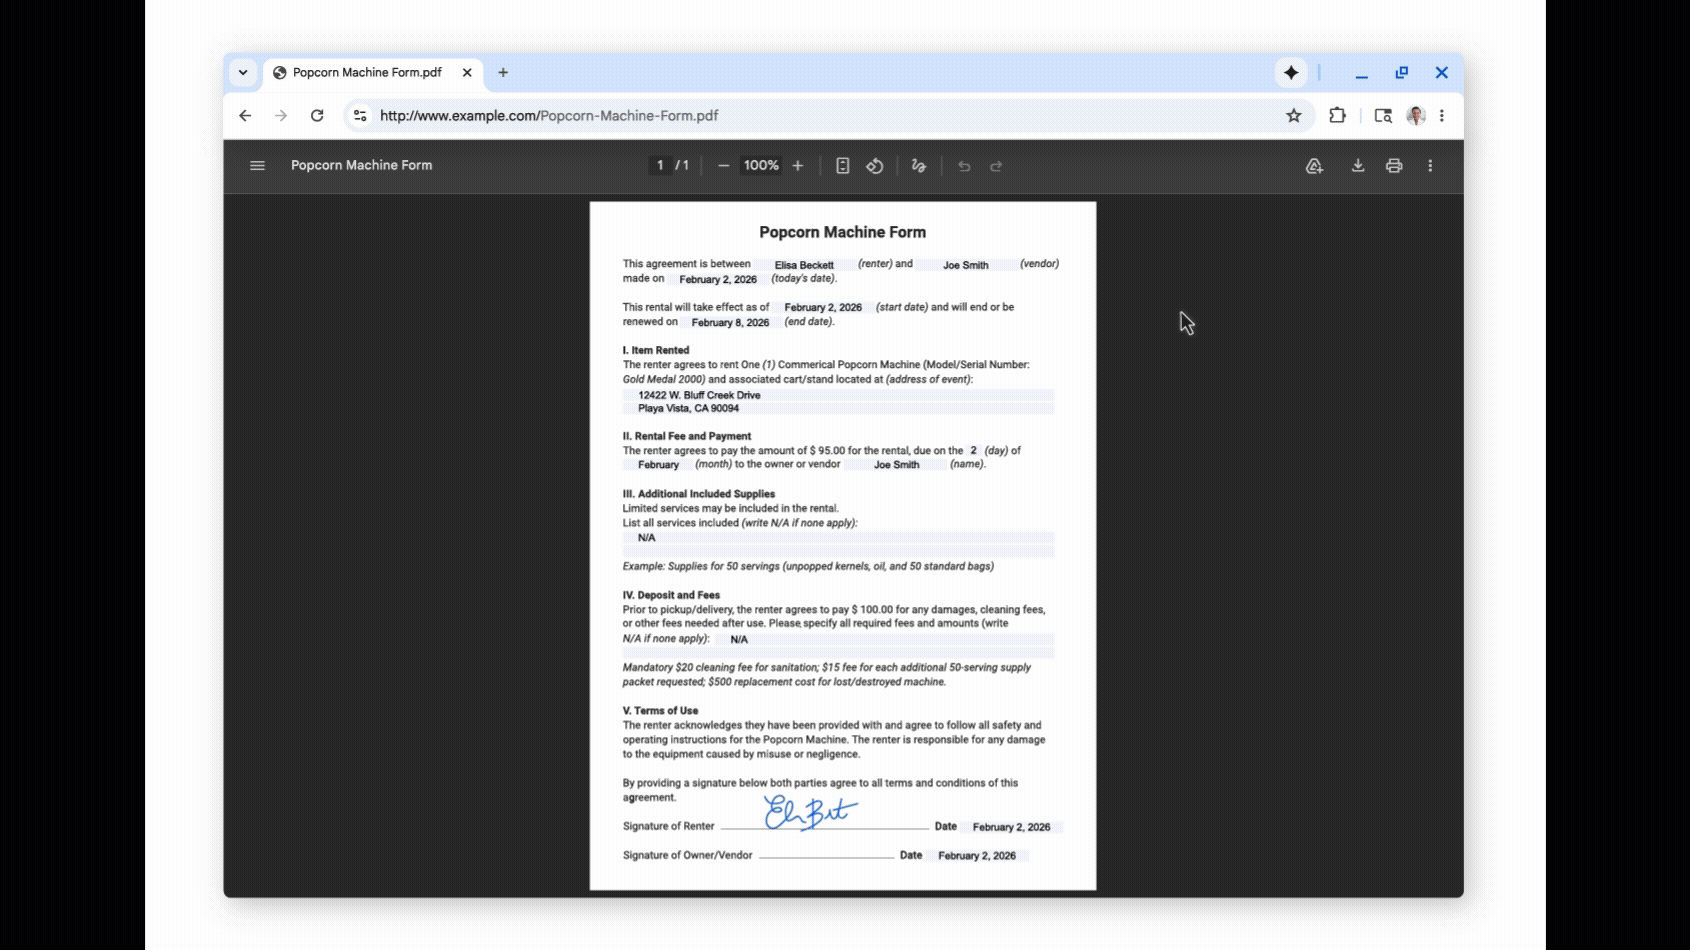Click the 100% zoom level field

pyautogui.click(x=761, y=166)
